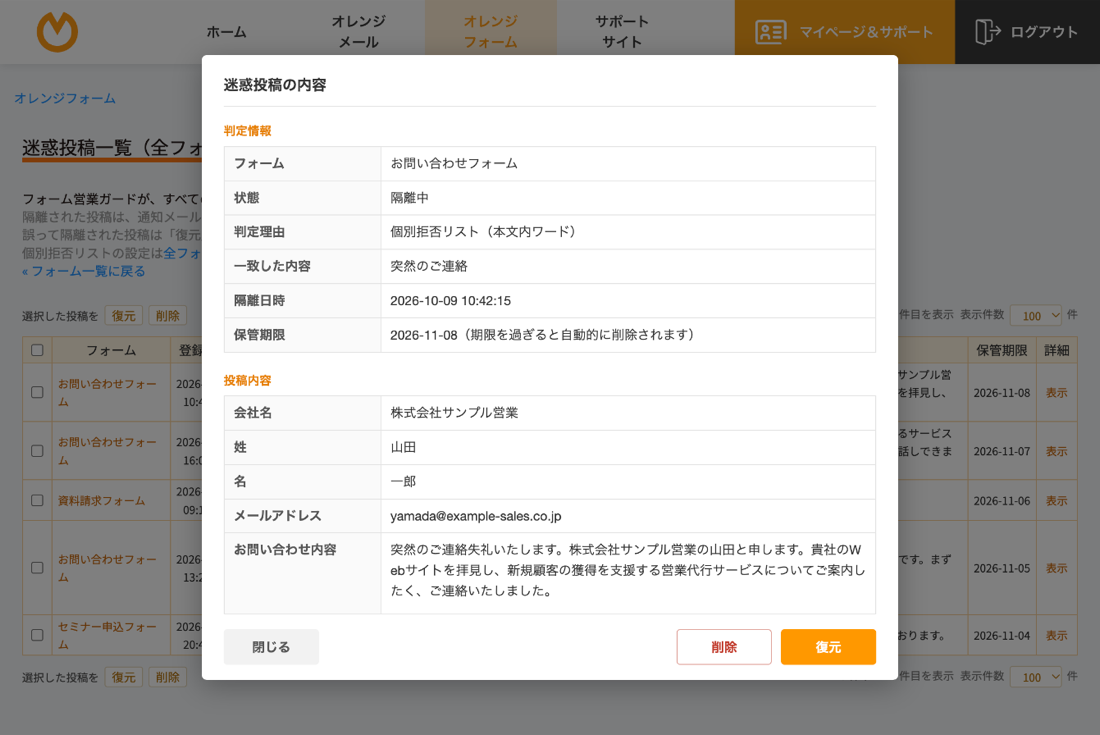Open the セミナー申込フォーム link in table
The height and width of the screenshot is (735, 1100).
tap(107, 635)
